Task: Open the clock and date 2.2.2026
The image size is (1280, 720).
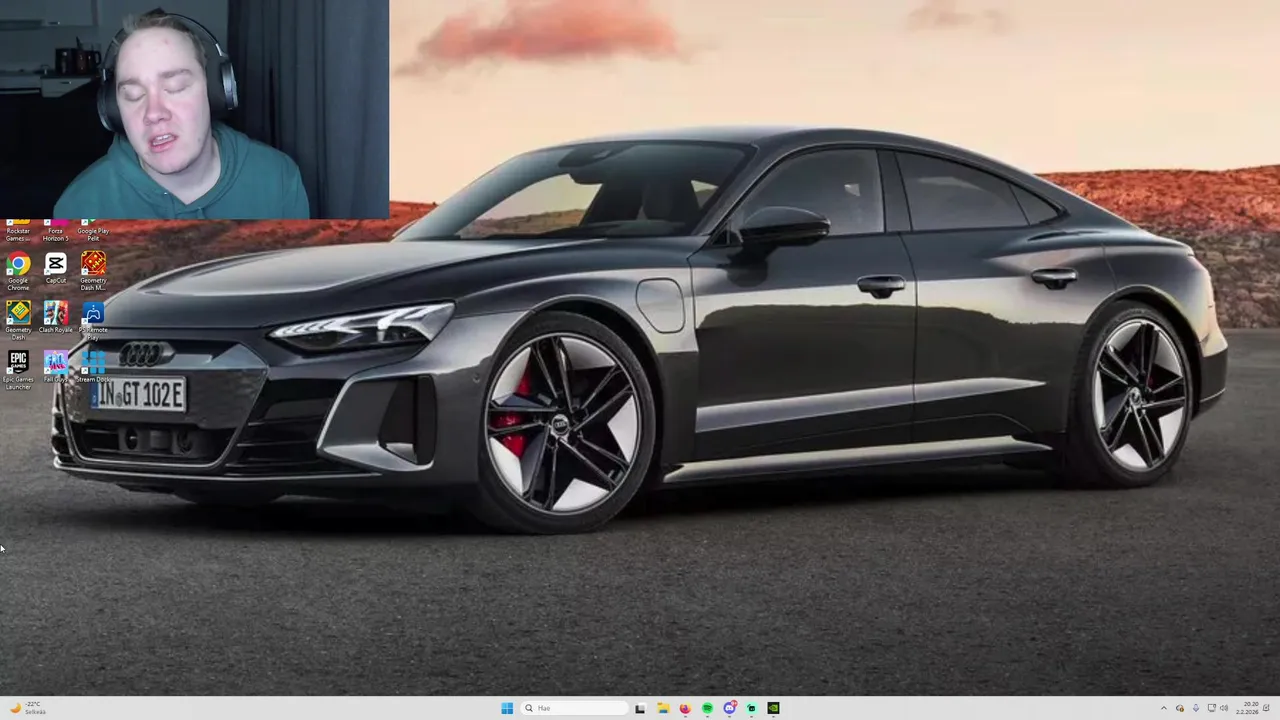Action: pyautogui.click(x=1247, y=708)
